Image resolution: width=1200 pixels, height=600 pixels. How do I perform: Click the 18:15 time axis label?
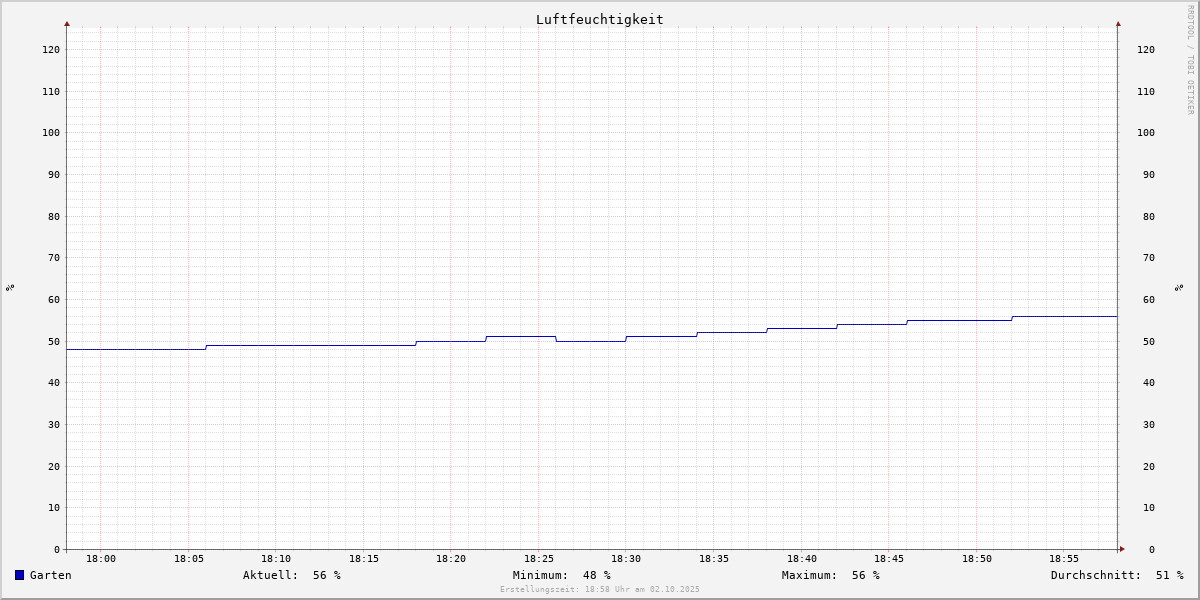pos(364,559)
